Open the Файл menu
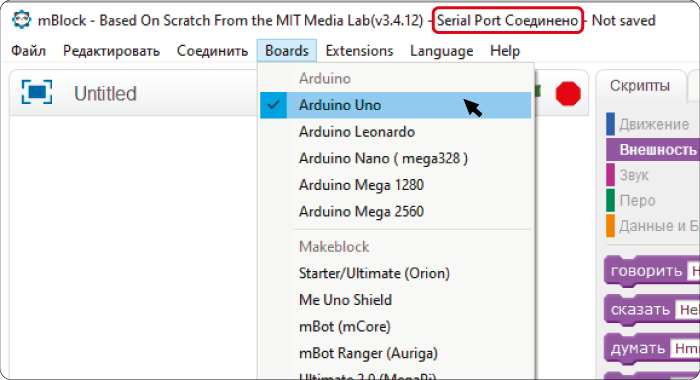700x380 pixels. click(28, 51)
